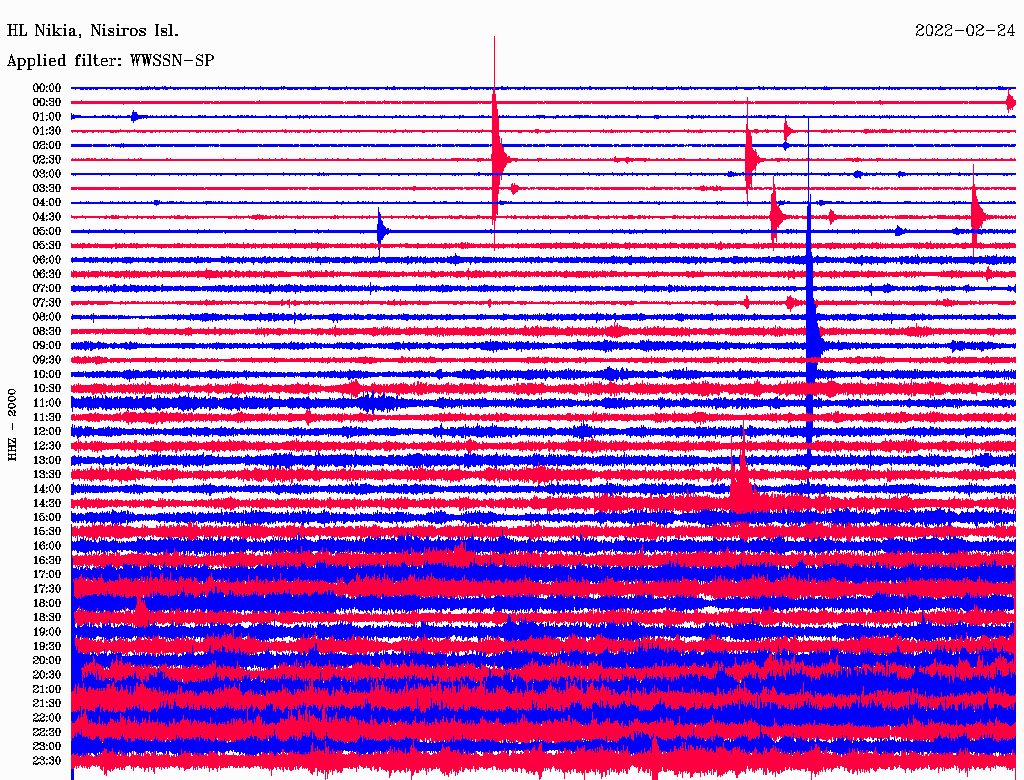Click the 02:00 time label

click(47, 146)
